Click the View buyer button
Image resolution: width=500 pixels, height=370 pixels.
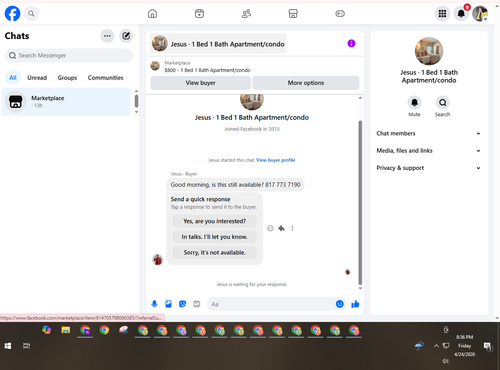coord(200,83)
